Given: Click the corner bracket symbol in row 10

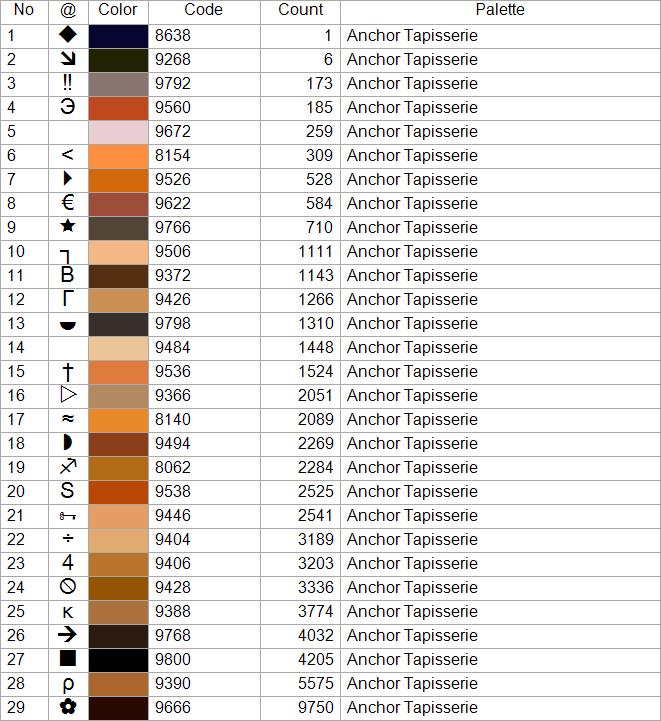Looking at the screenshot, I should point(66,257).
